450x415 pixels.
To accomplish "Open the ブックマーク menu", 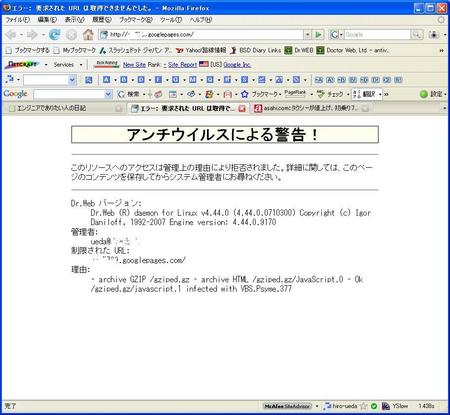I will click(136, 20).
